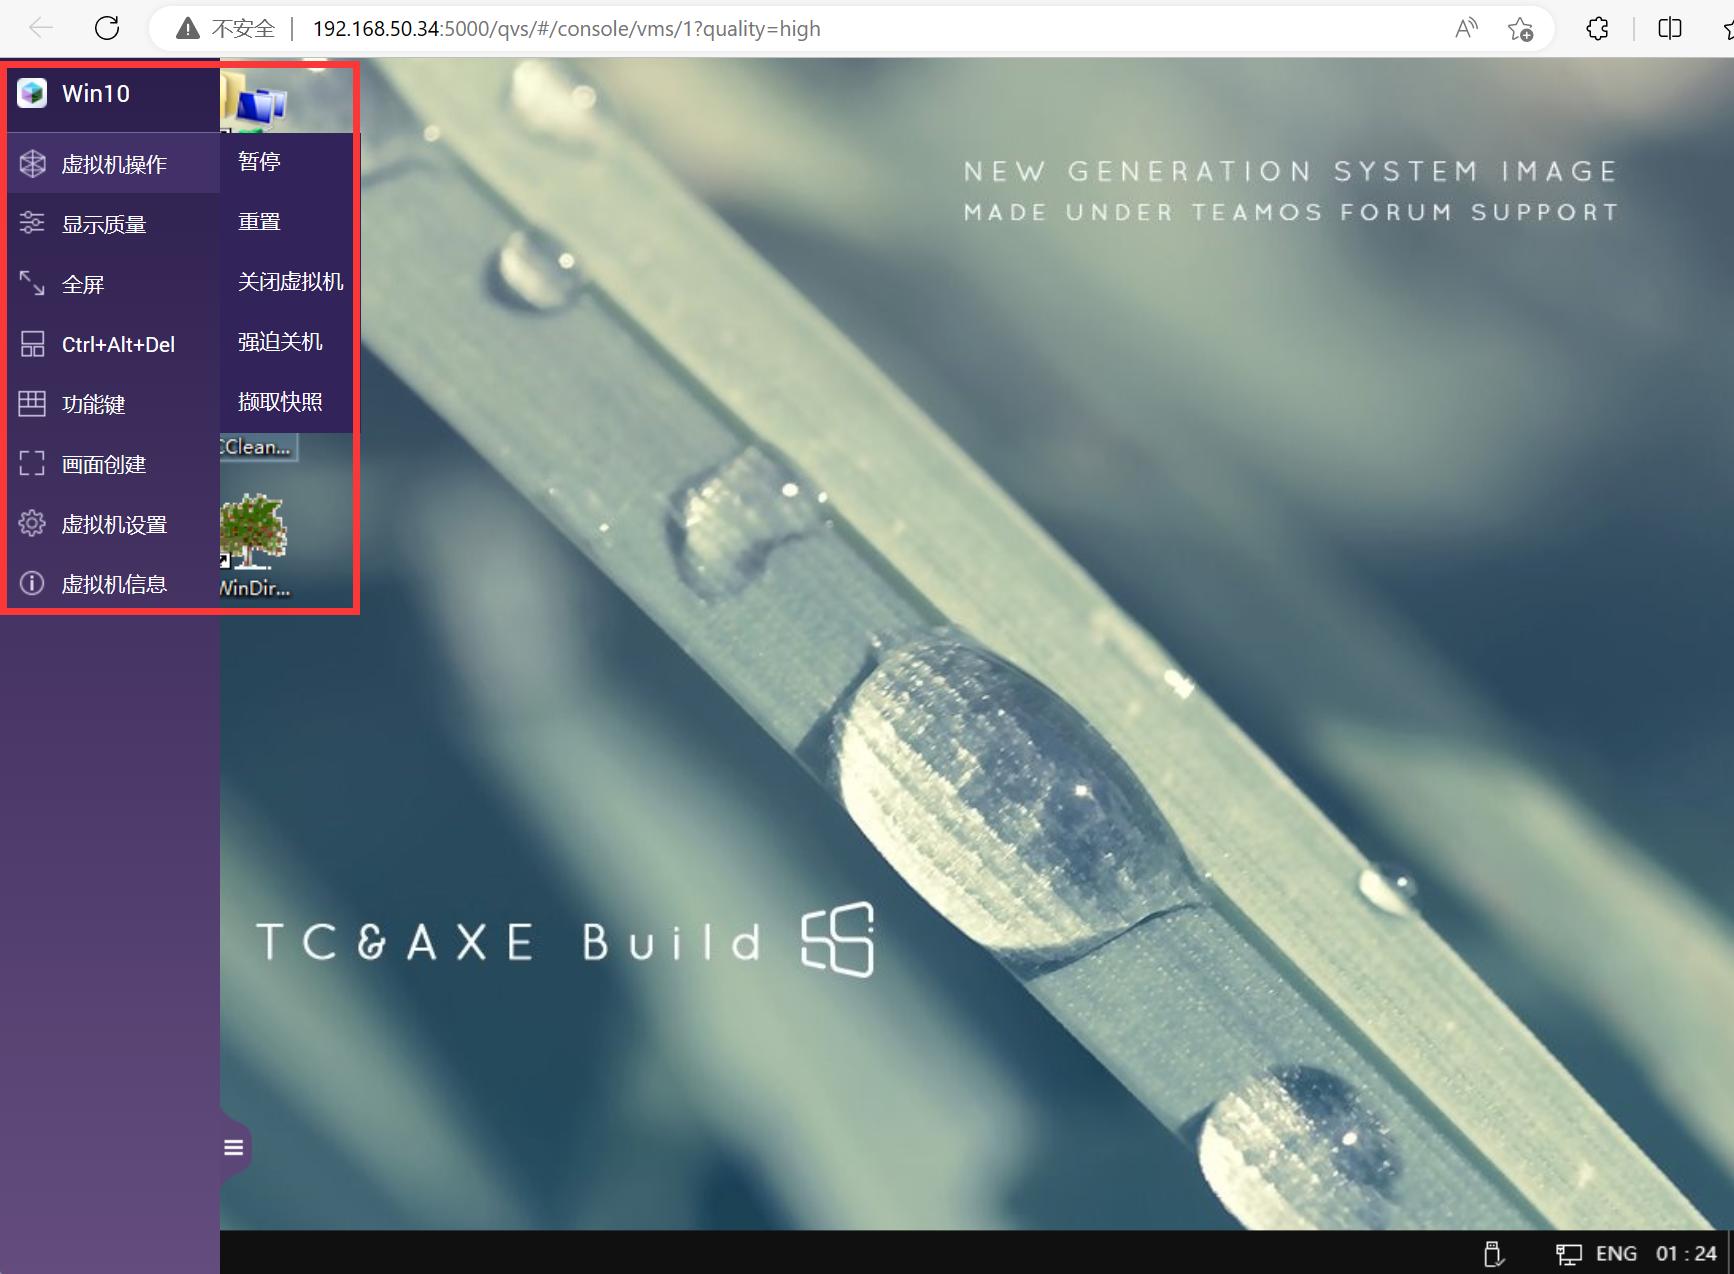Select the 虚拟机操作 cube icon
This screenshot has width=1734, height=1274.
[x=33, y=163]
